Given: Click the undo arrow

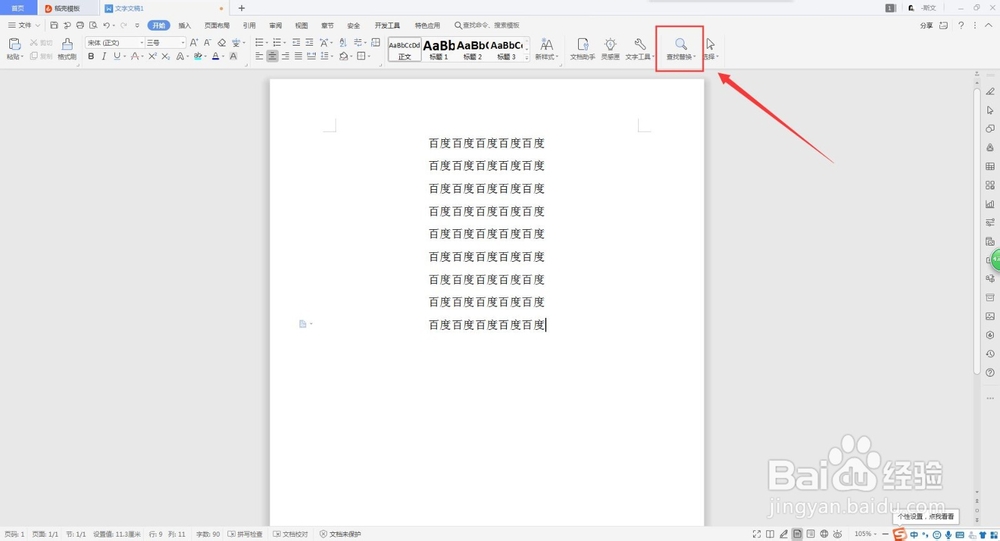Looking at the screenshot, I should (107, 26).
